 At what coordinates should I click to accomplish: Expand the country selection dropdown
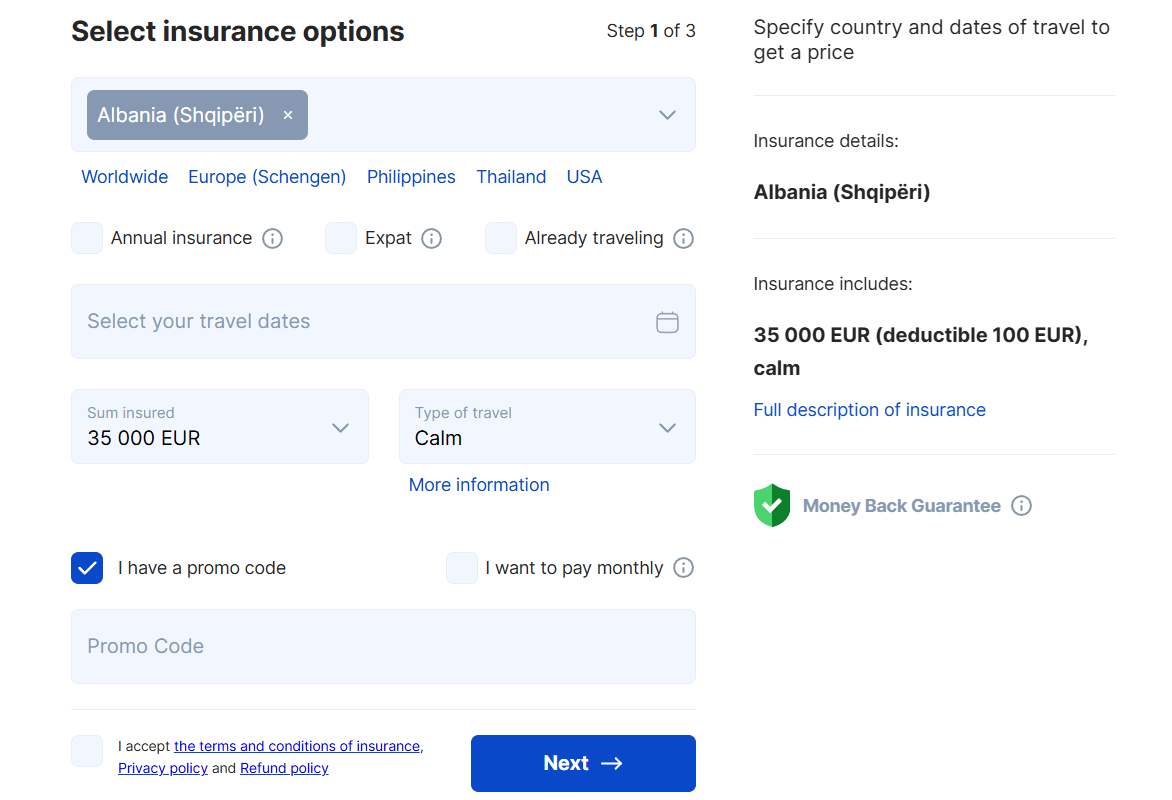point(666,114)
